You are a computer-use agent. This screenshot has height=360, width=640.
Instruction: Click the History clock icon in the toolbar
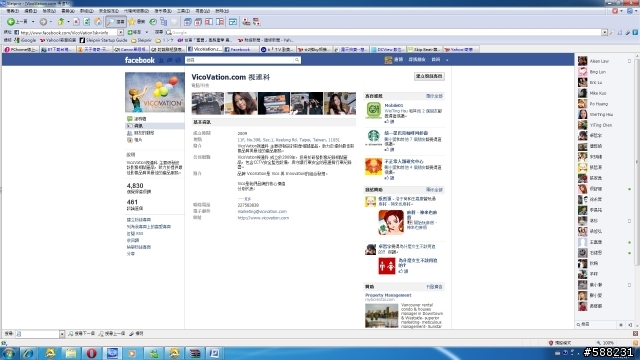(153, 22)
